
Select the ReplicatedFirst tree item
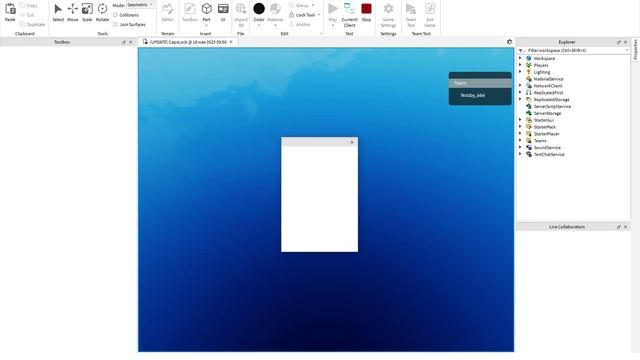(x=548, y=93)
